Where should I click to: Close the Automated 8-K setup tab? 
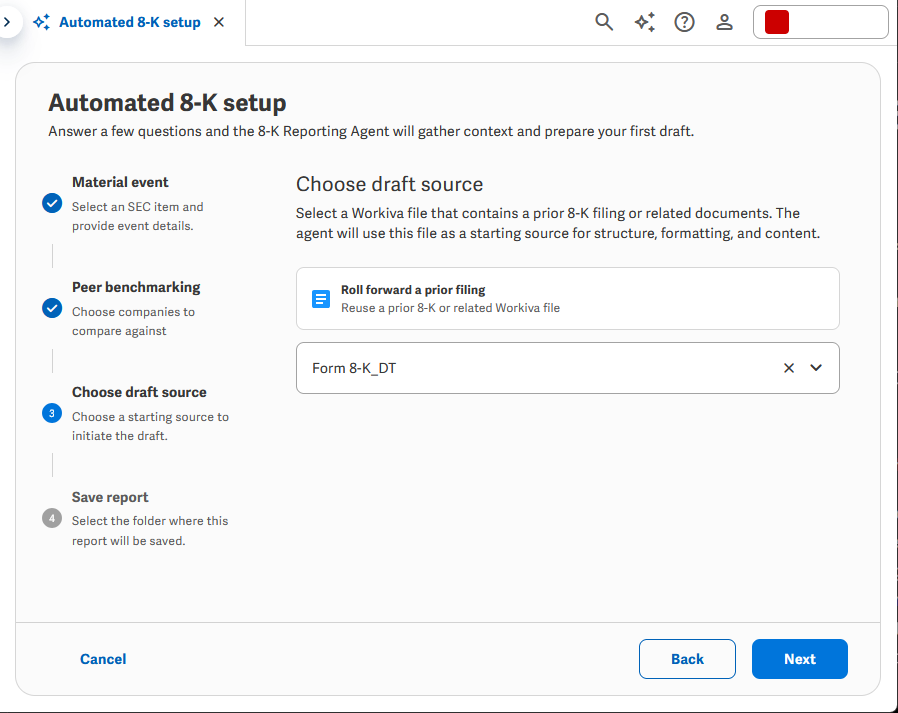[219, 22]
